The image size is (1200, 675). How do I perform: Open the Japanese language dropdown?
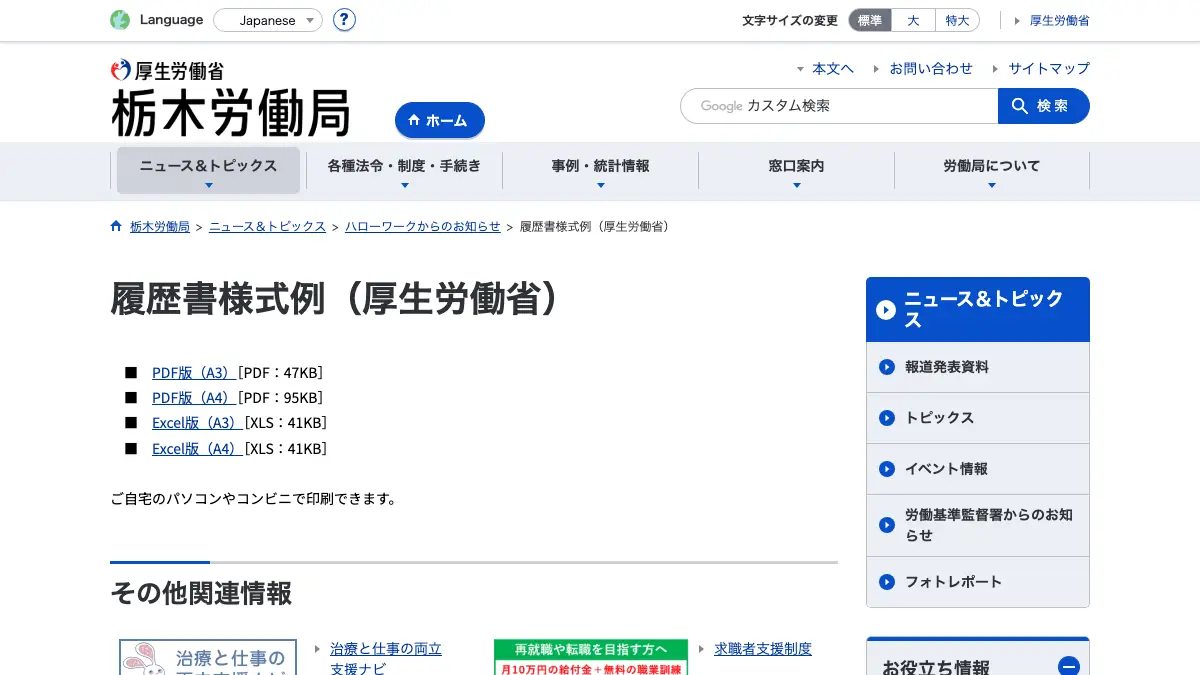268,20
